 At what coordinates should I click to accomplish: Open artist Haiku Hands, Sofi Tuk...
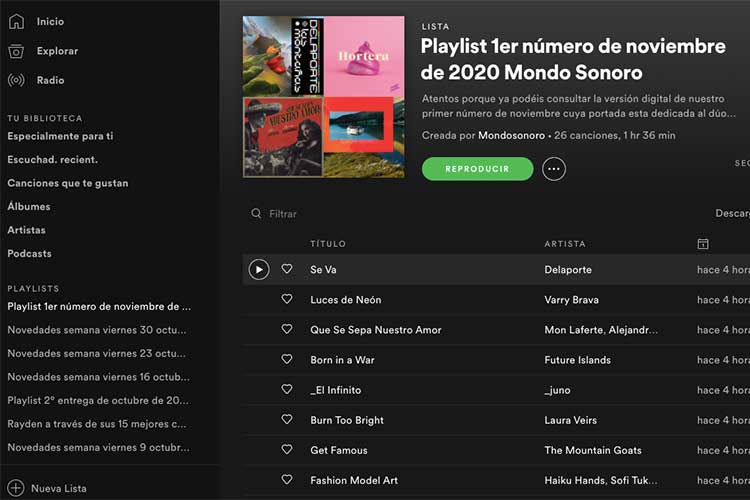[601, 480]
